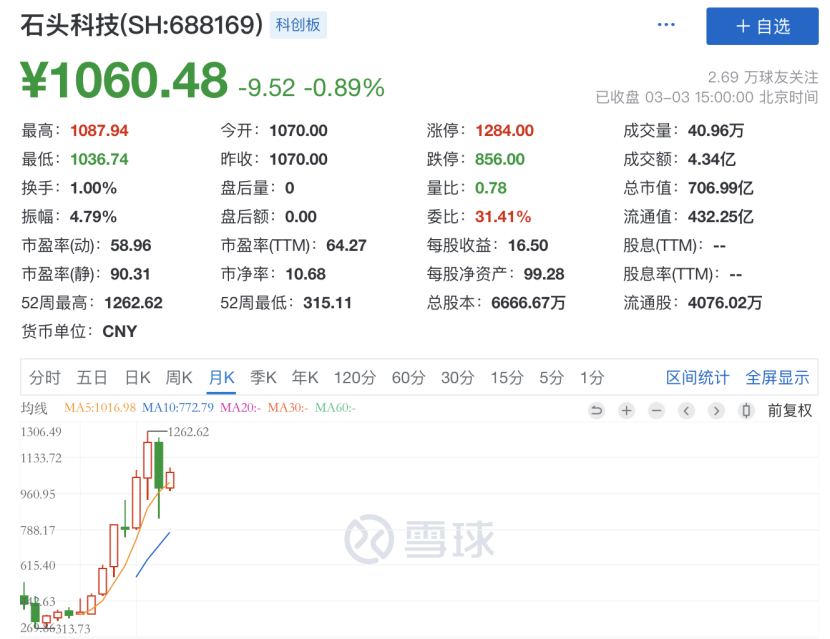Select the 日K chart tab
The image size is (830, 639).
137,377
